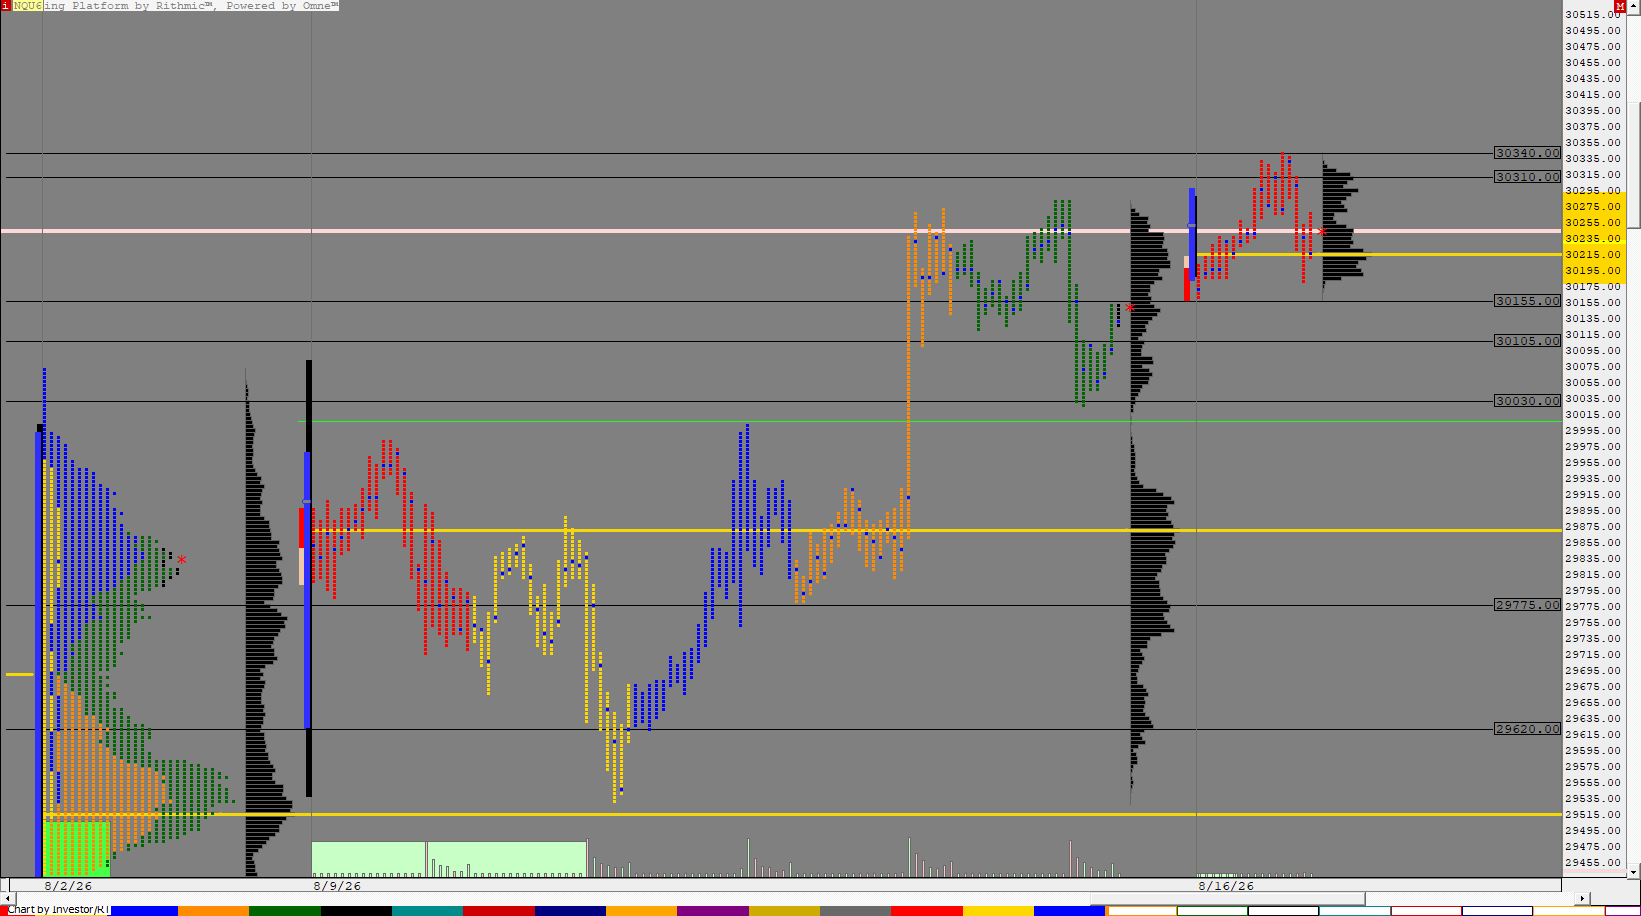Click the 'Chart by Investor/RT' label
The height and width of the screenshot is (916, 1641).
coord(58,910)
